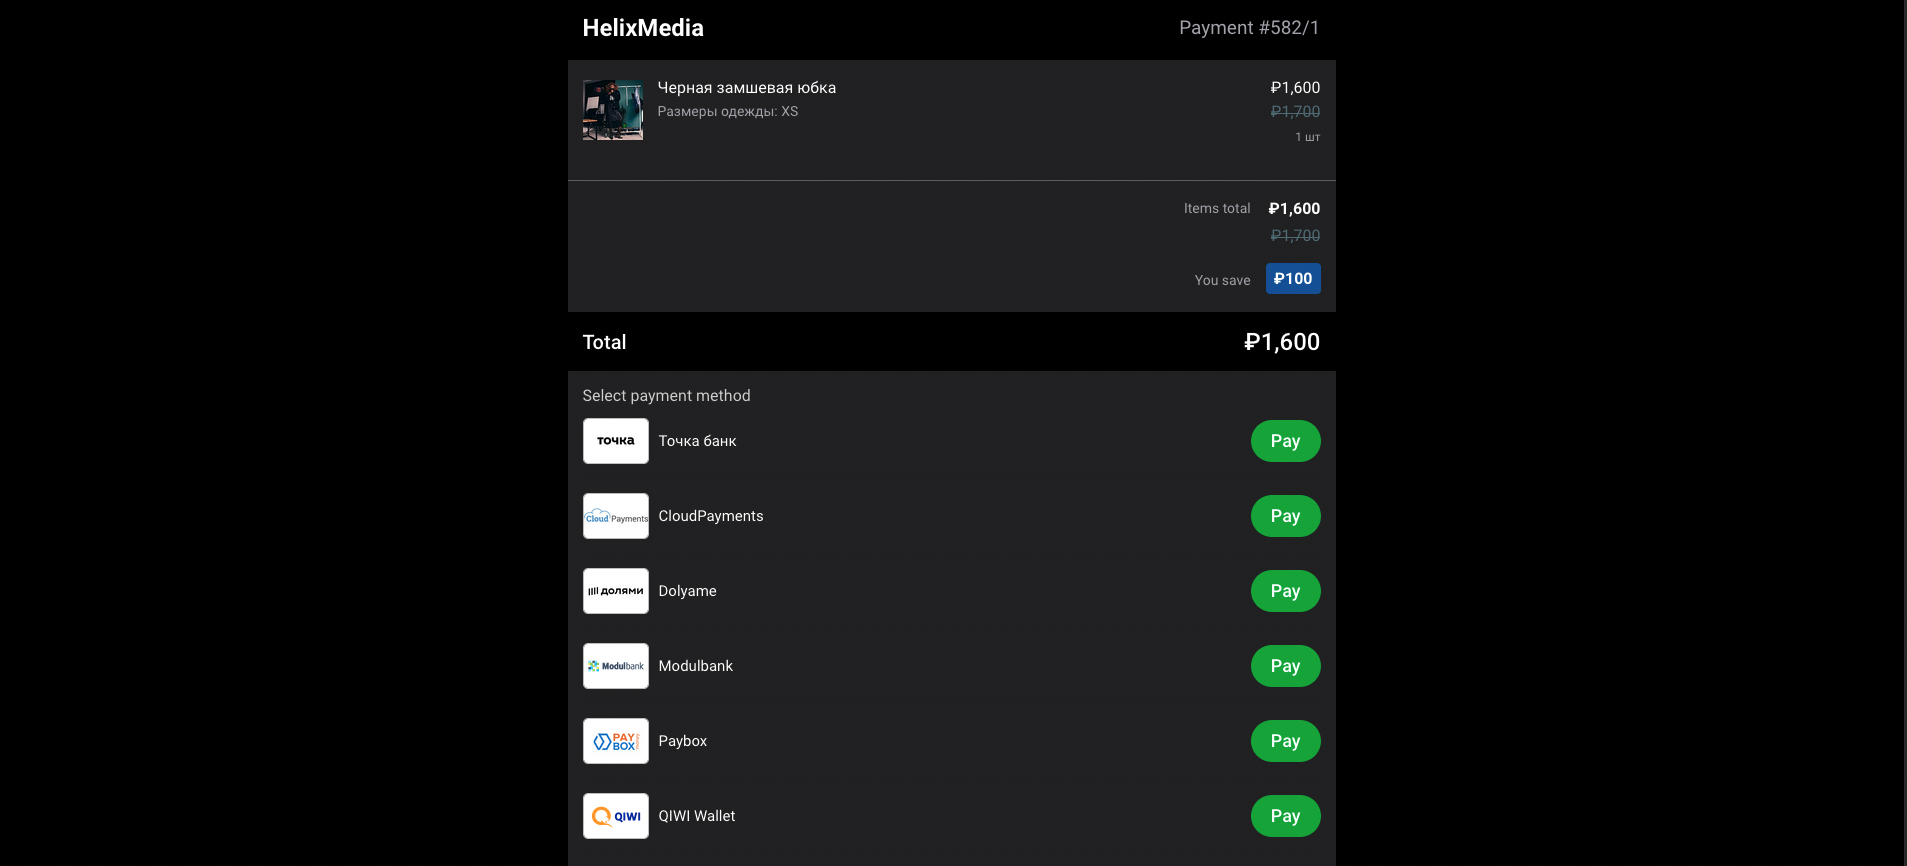The image size is (1907, 866).
Task: Select the Paybox logo icon
Action: pos(615,741)
